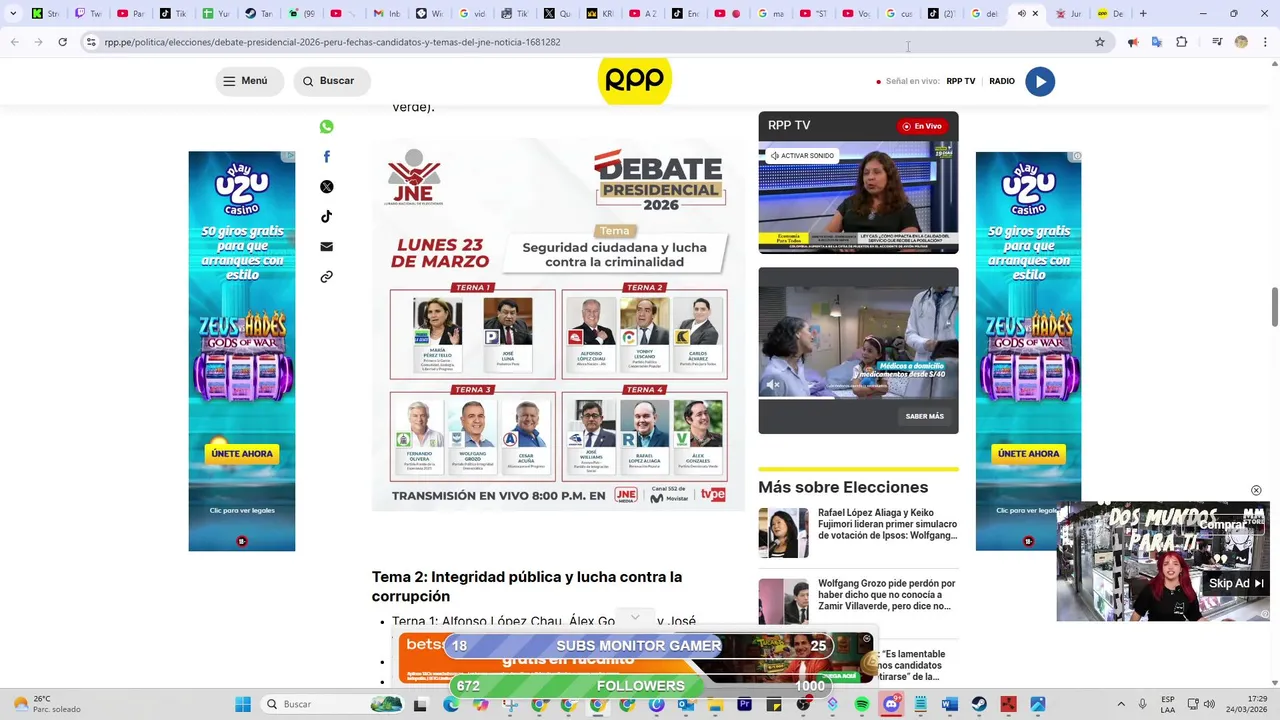The height and width of the screenshot is (720, 1280).
Task: Unmute the medical ad video
Action: [773, 385]
